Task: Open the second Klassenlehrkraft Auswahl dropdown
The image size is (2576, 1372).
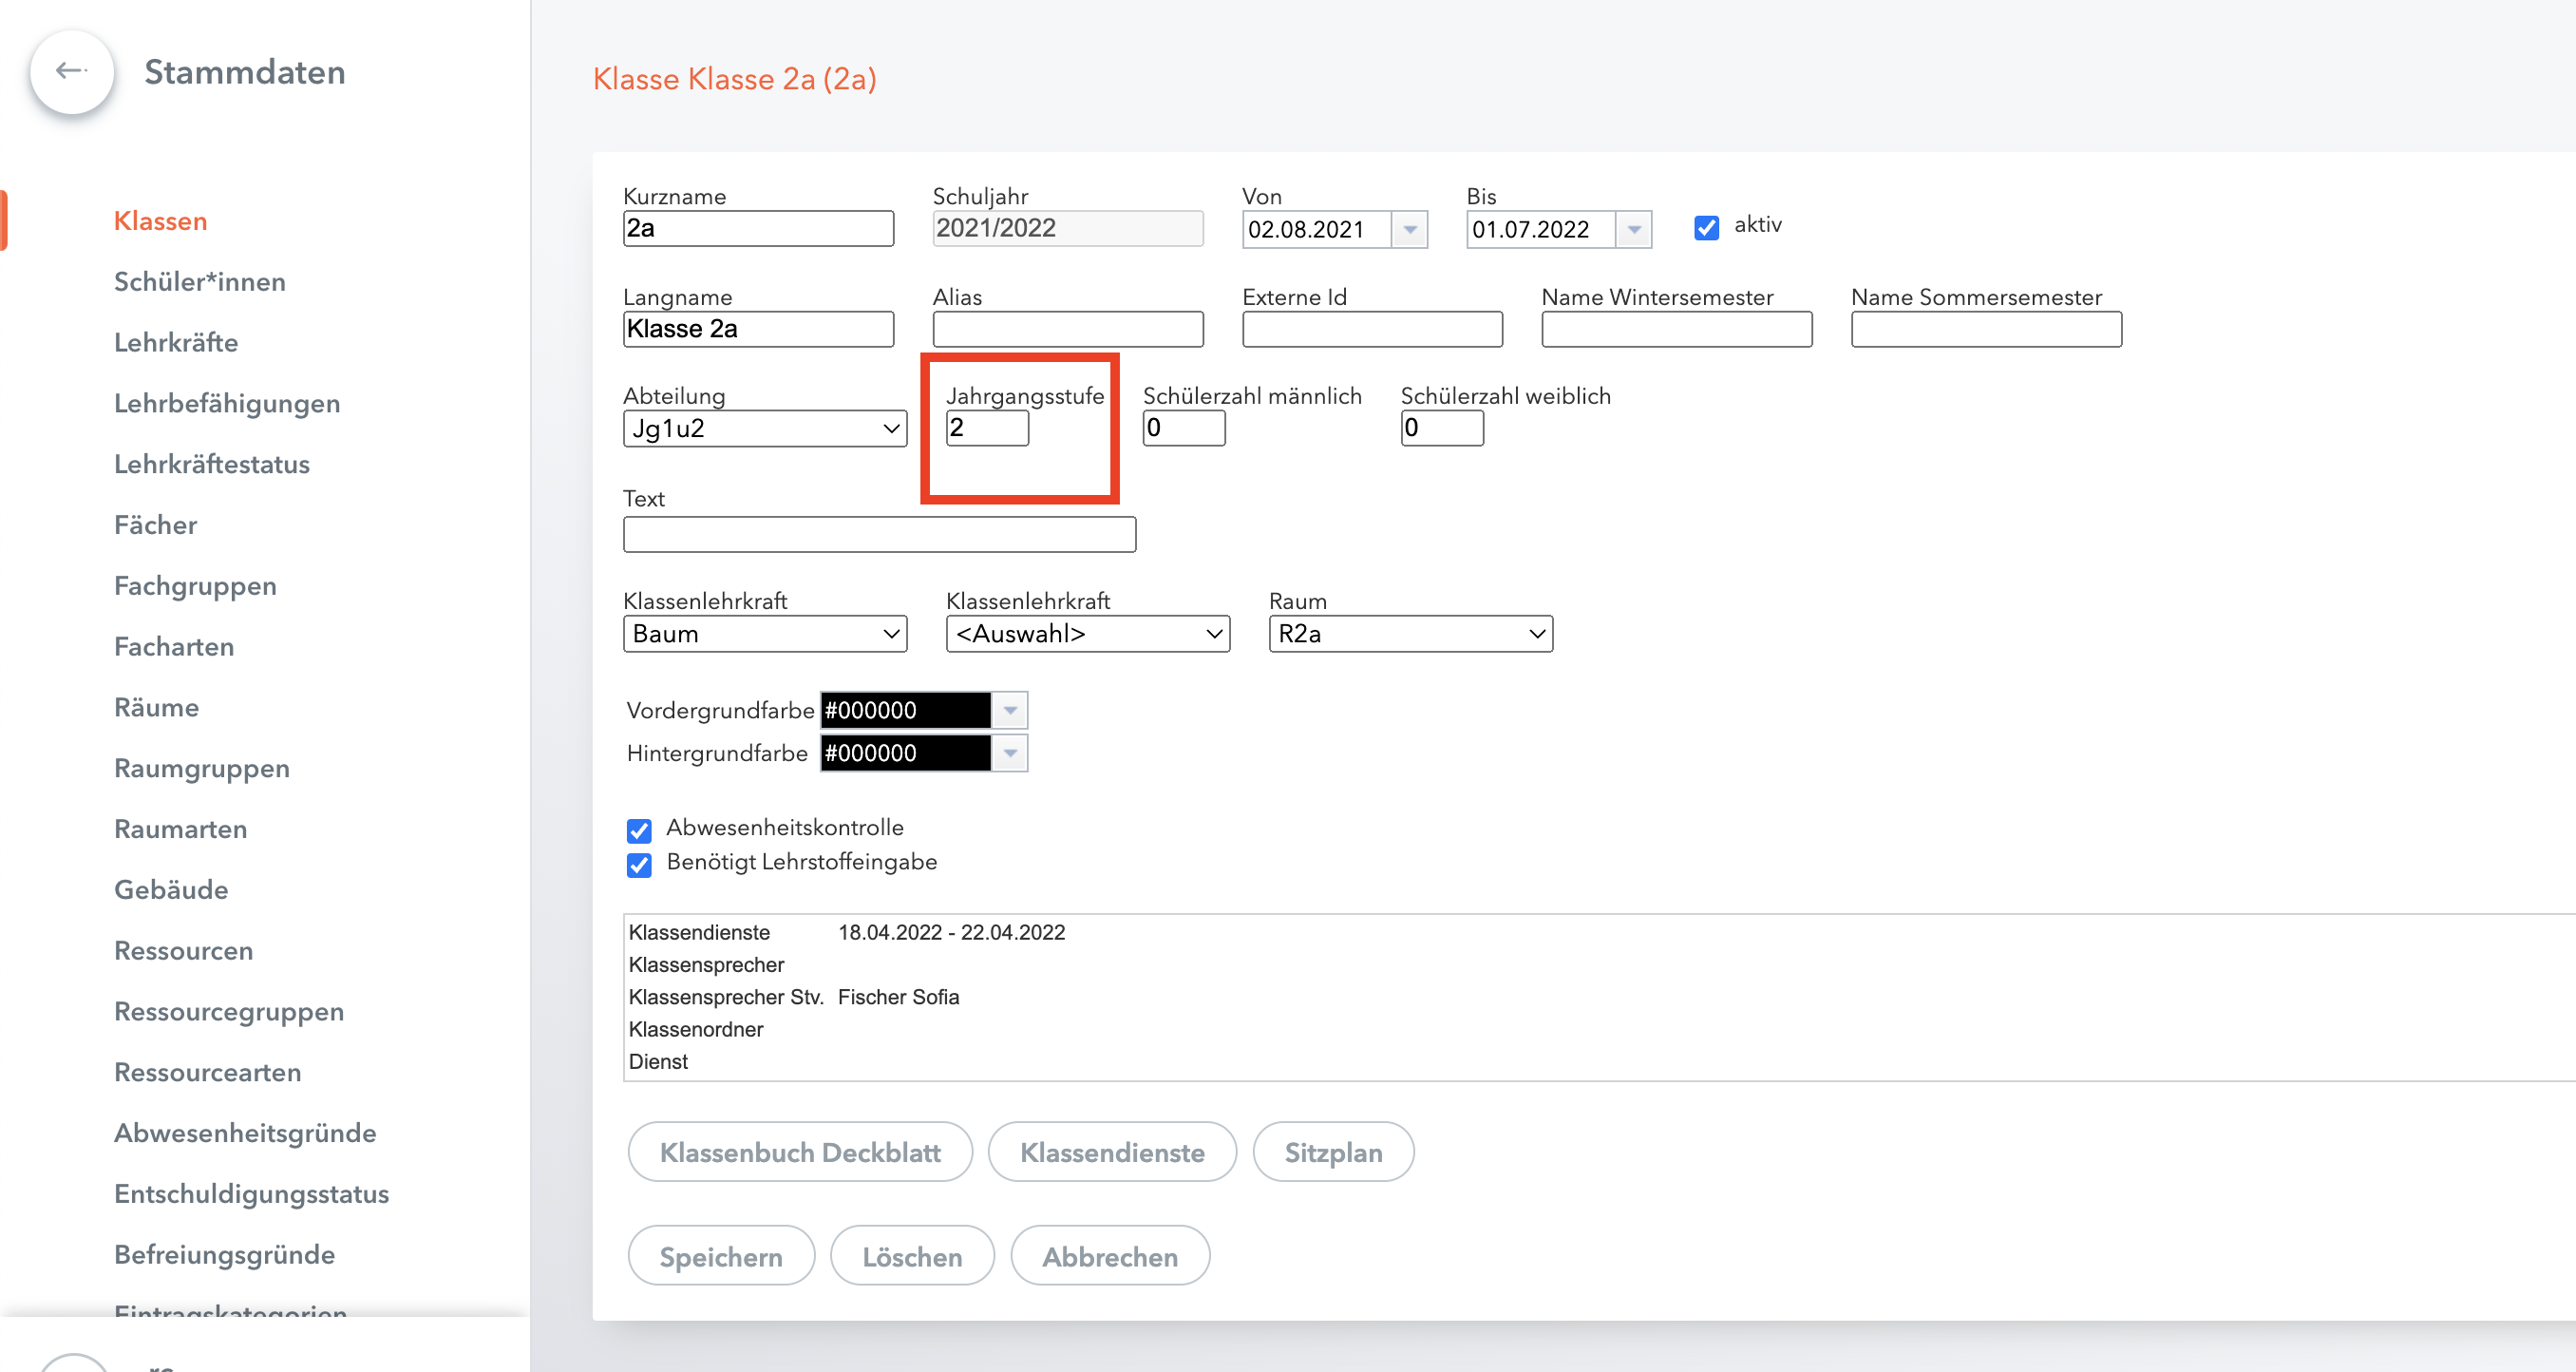Action: coord(1087,633)
